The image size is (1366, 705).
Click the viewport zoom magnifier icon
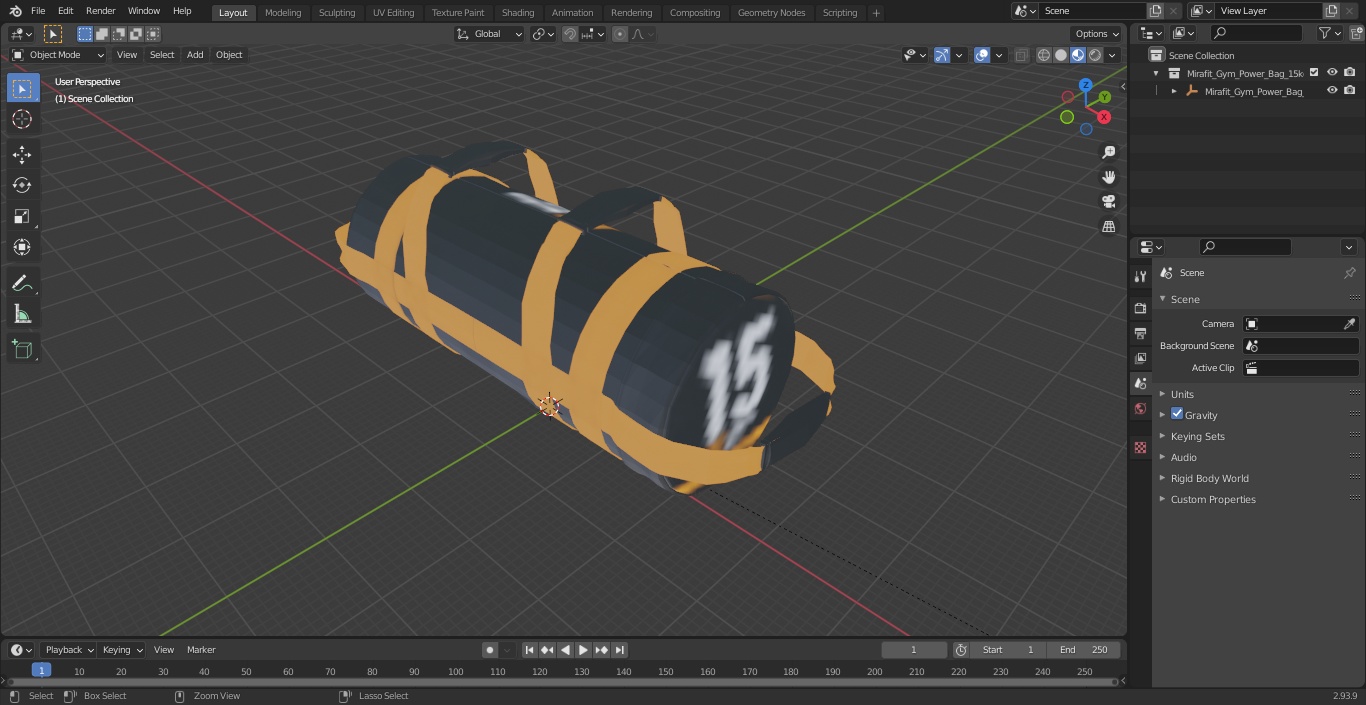click(1108, 152)
